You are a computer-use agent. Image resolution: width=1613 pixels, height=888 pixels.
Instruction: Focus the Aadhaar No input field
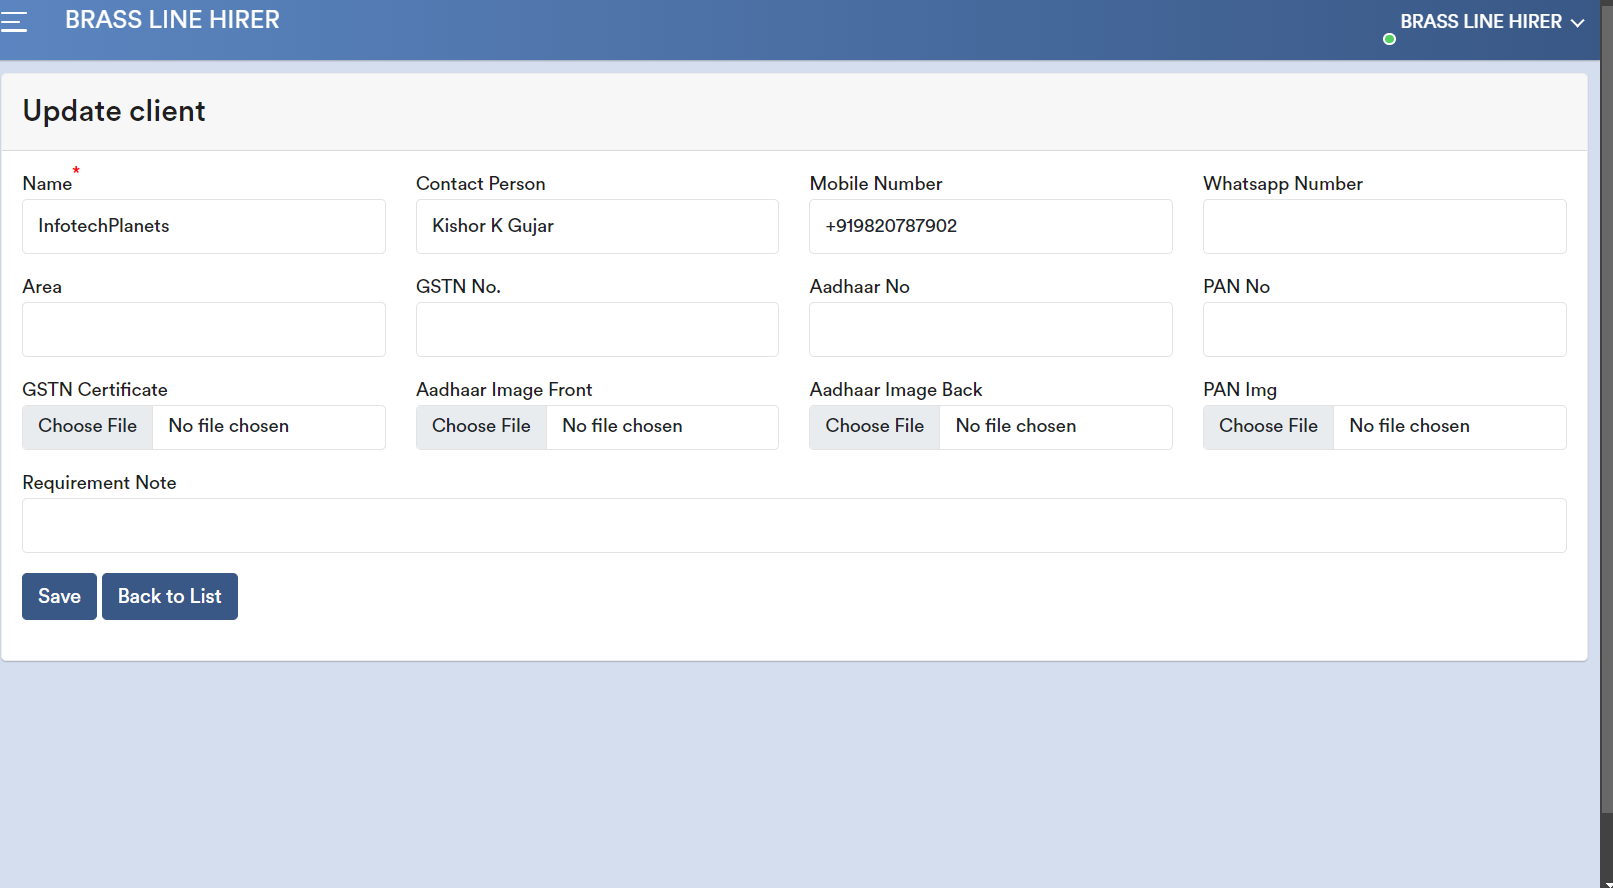[x=991, y=329]
